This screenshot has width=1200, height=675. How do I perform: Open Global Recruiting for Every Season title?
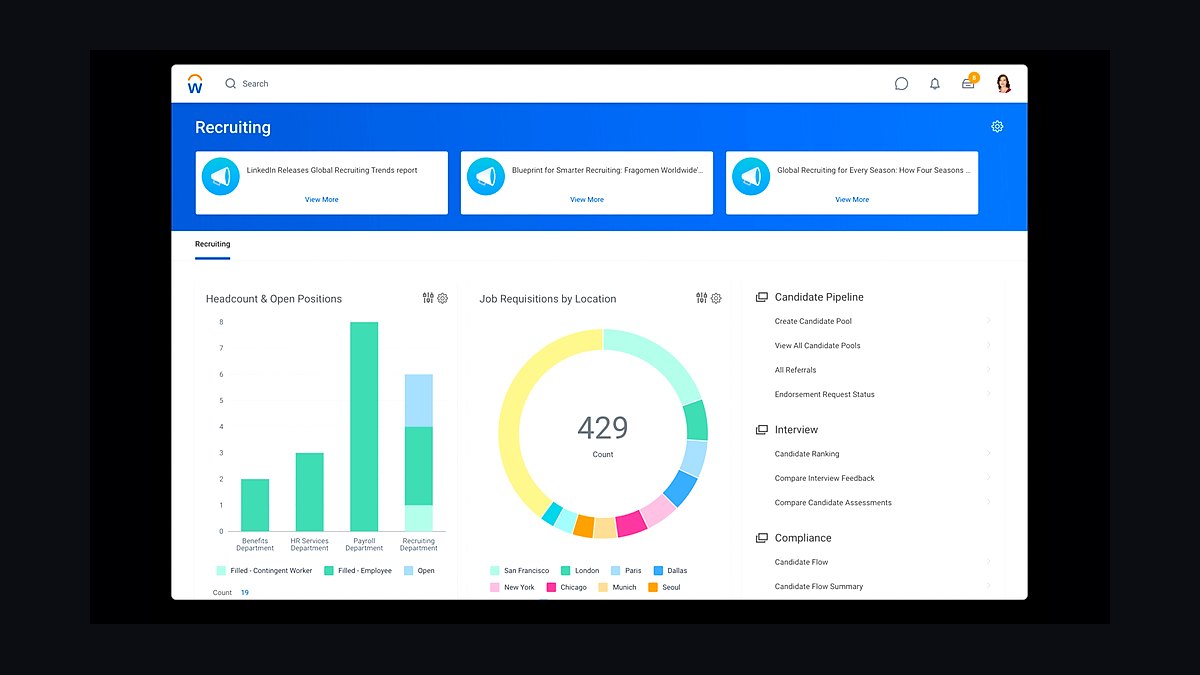873,170
